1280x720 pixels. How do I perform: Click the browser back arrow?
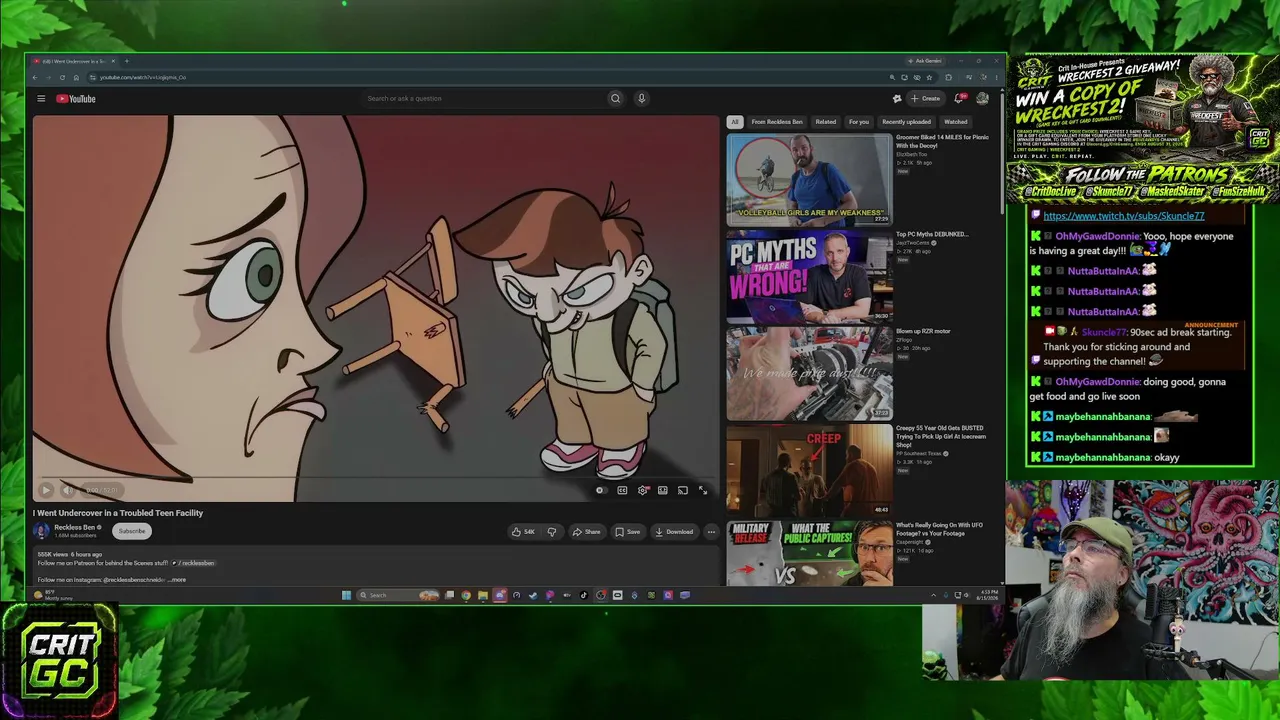point(35,77)
